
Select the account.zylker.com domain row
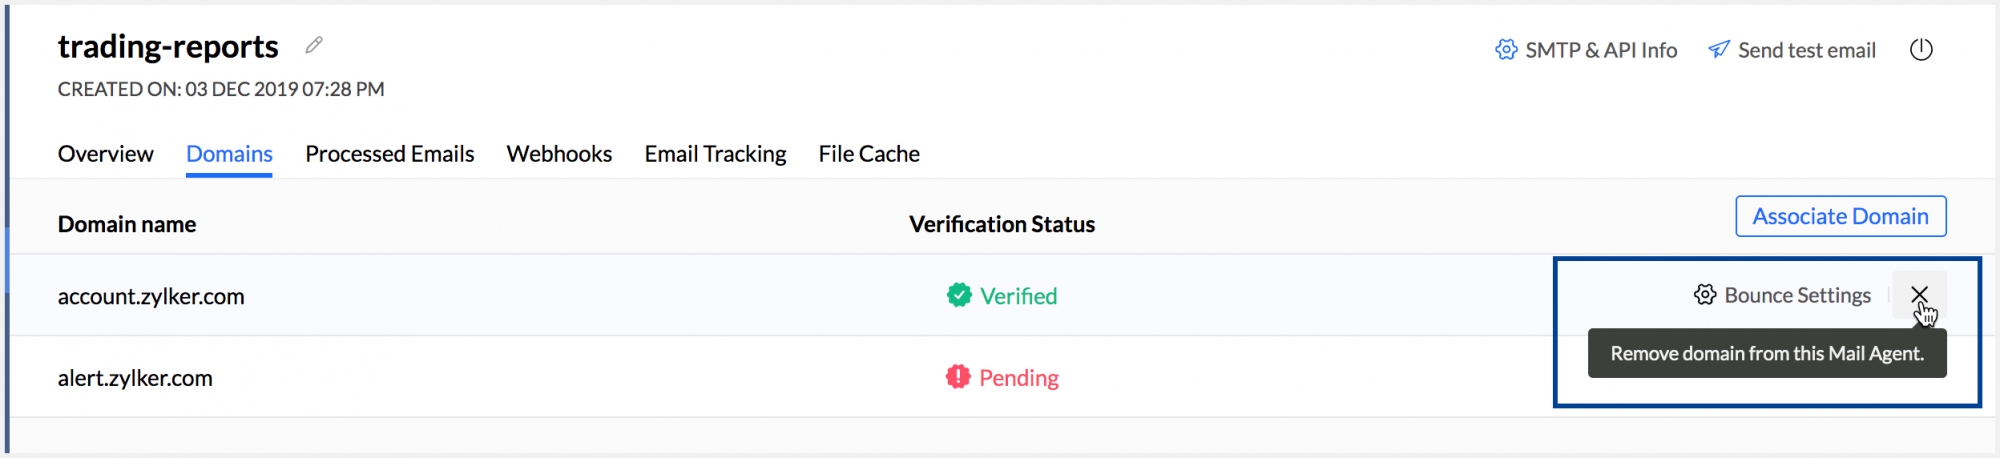pos(151,296)
